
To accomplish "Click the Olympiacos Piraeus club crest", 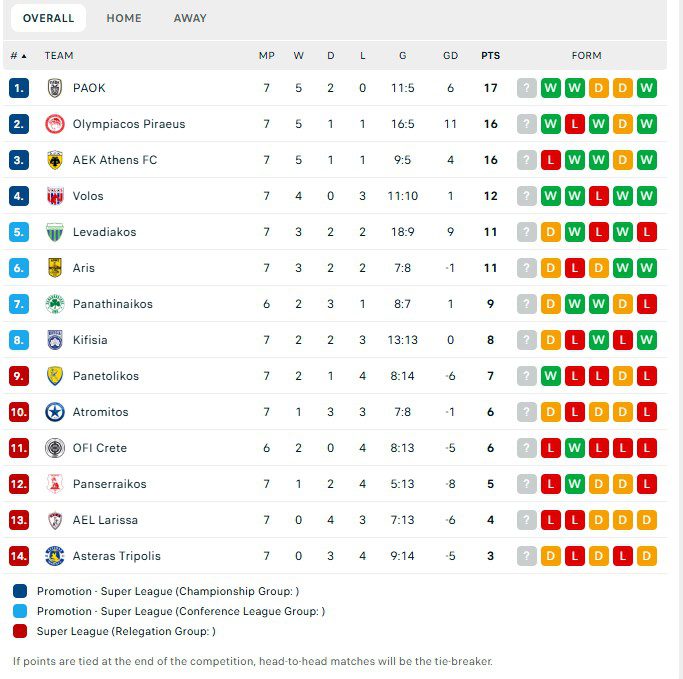I will click(55, 124).
